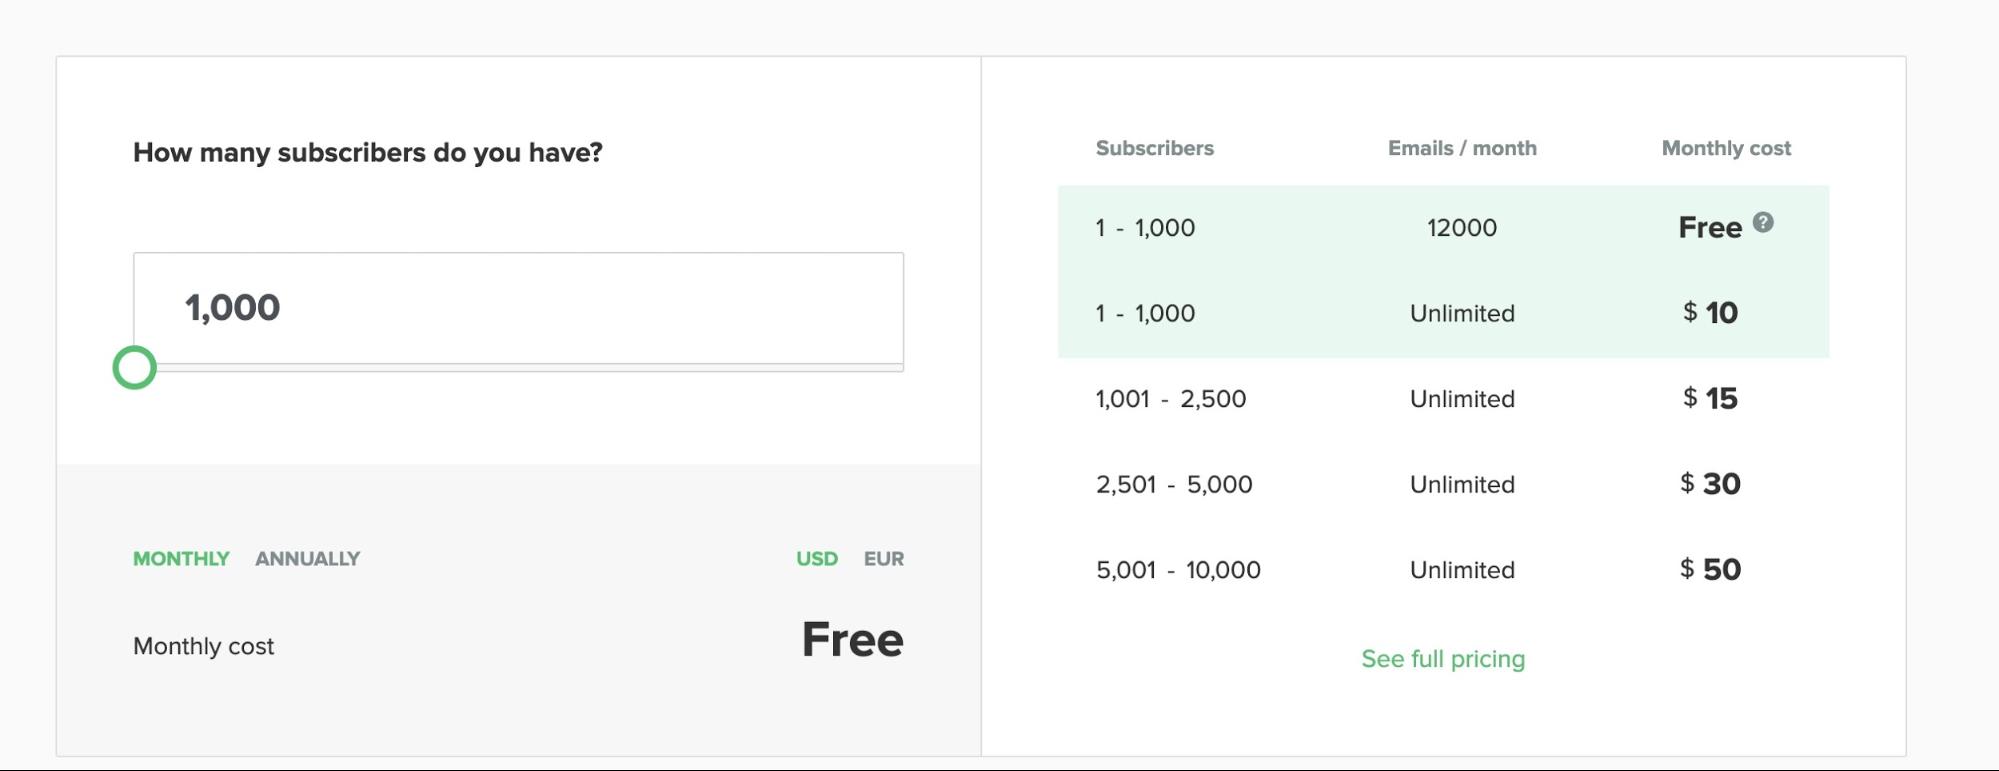Select USD currency
1999x771 pixels.
click(x=816, y=559)
